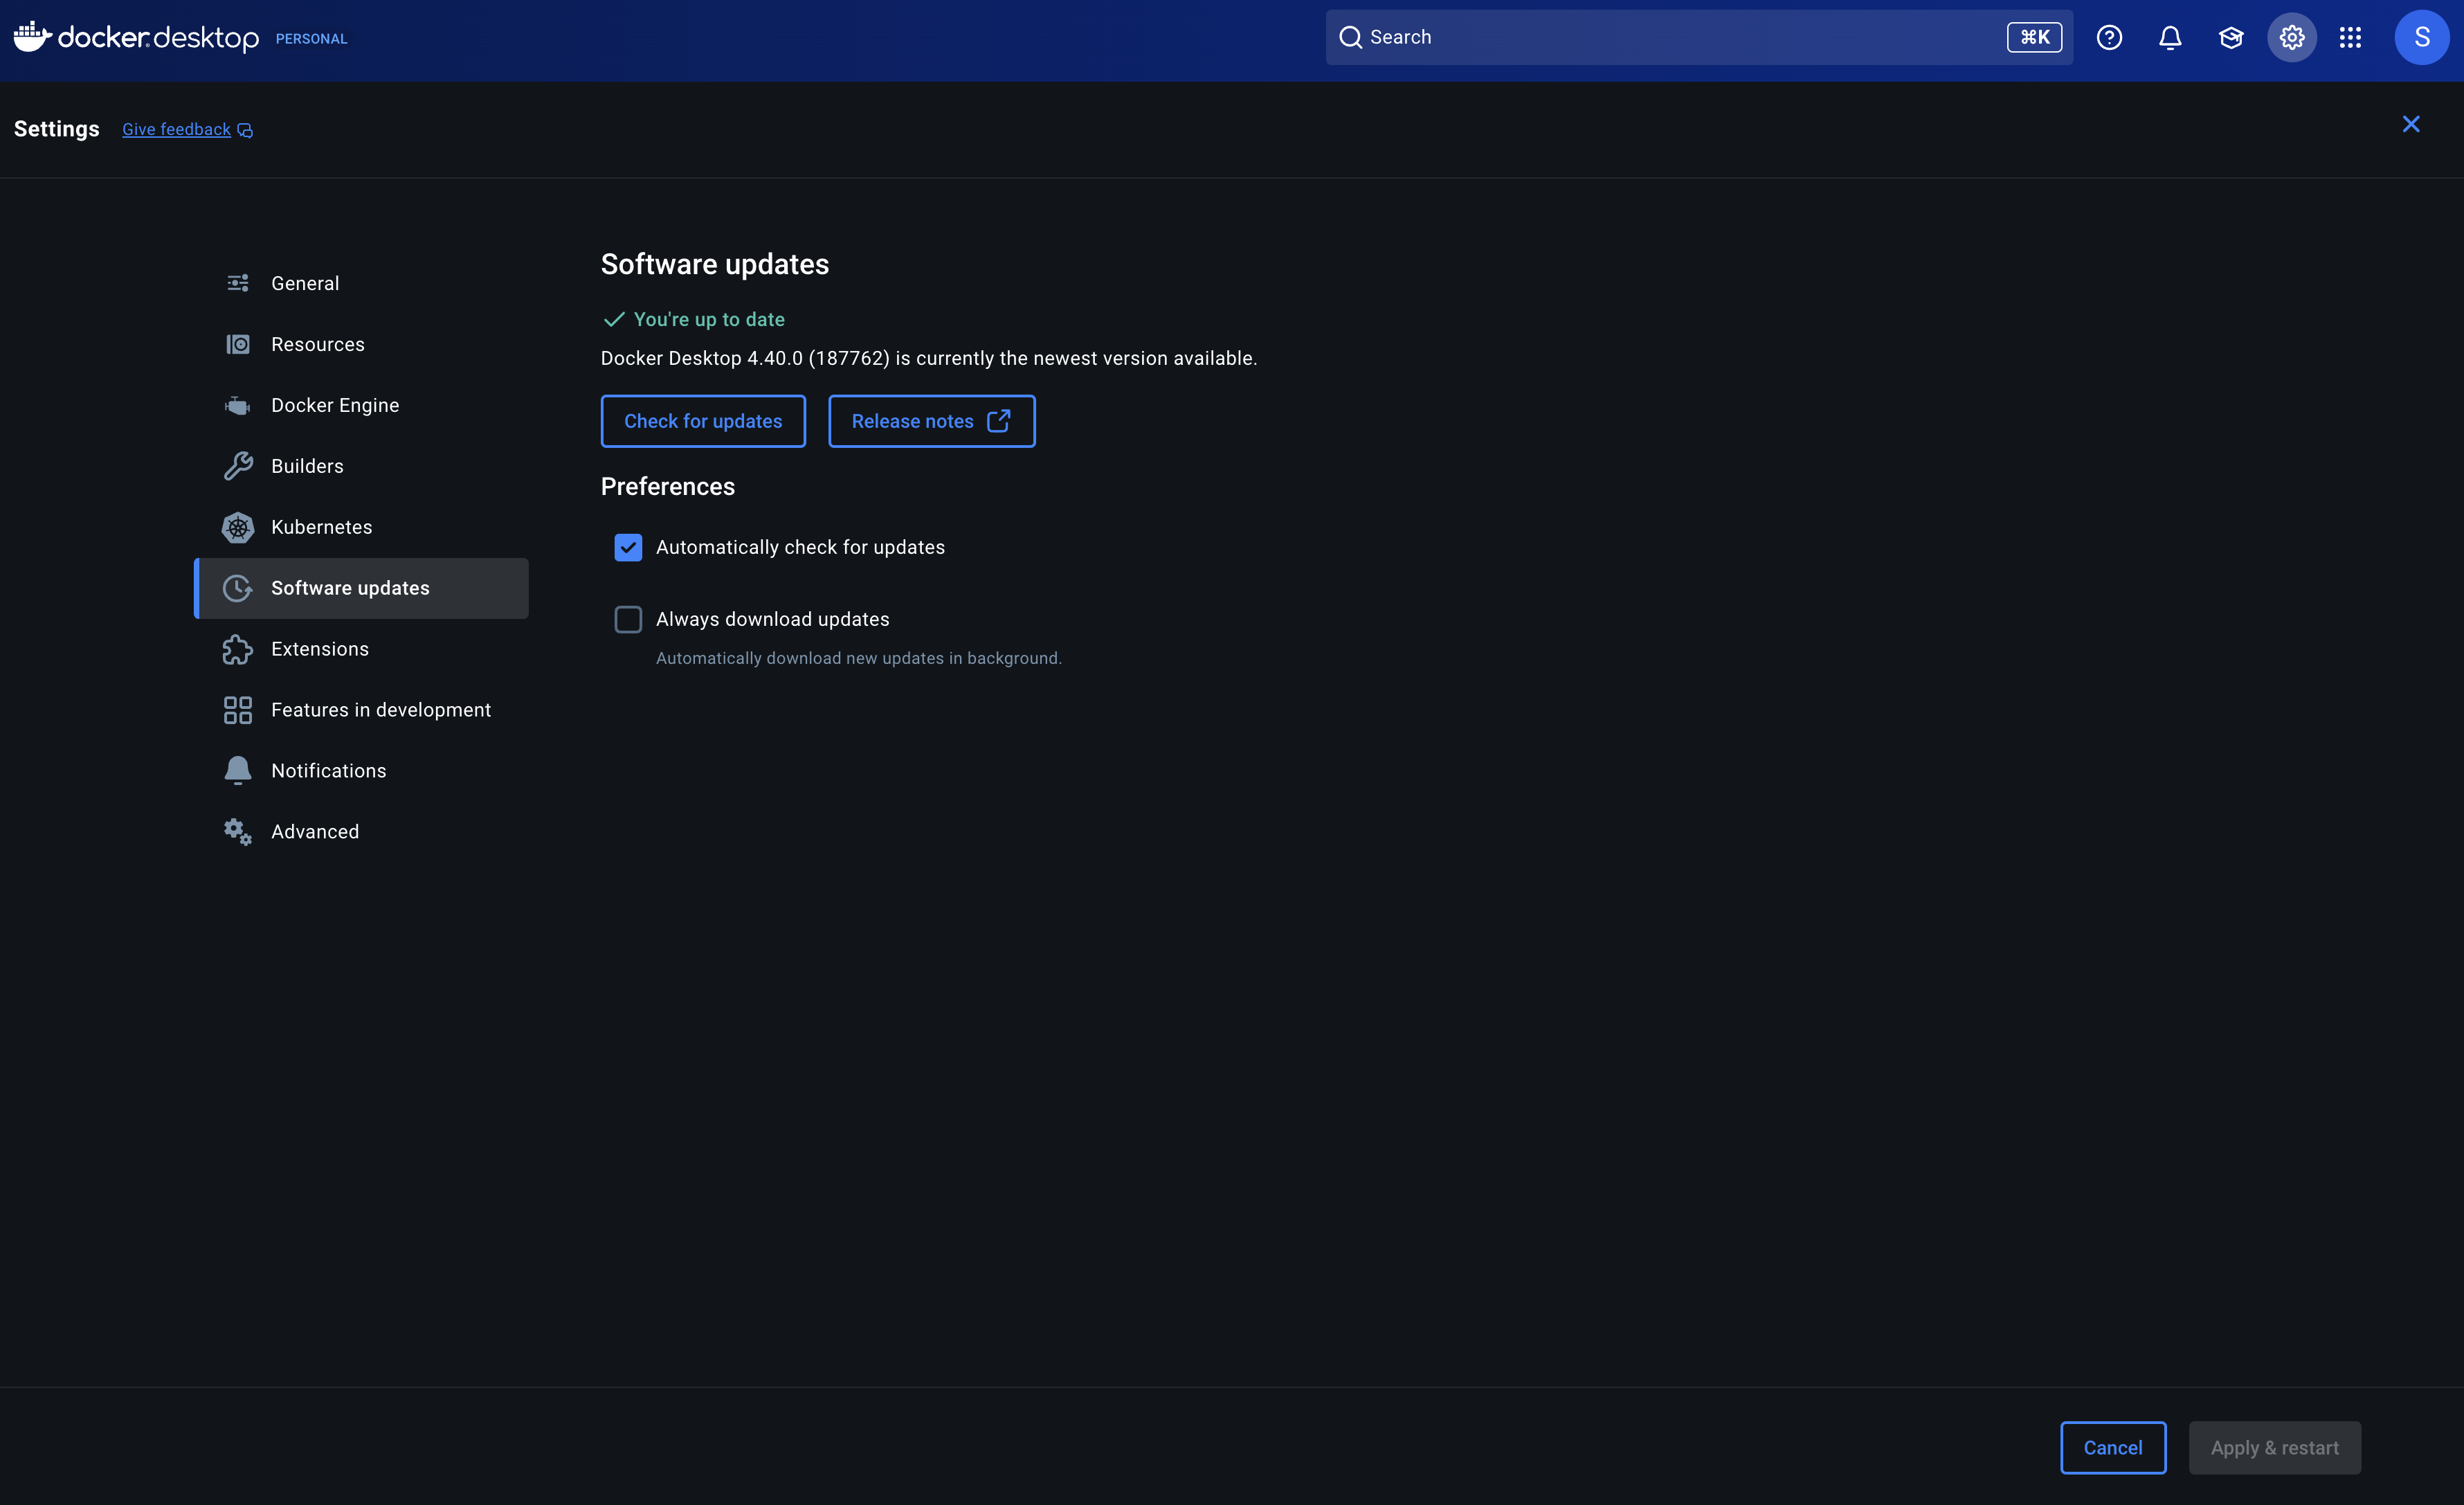Open the Give feedback link

176,129
